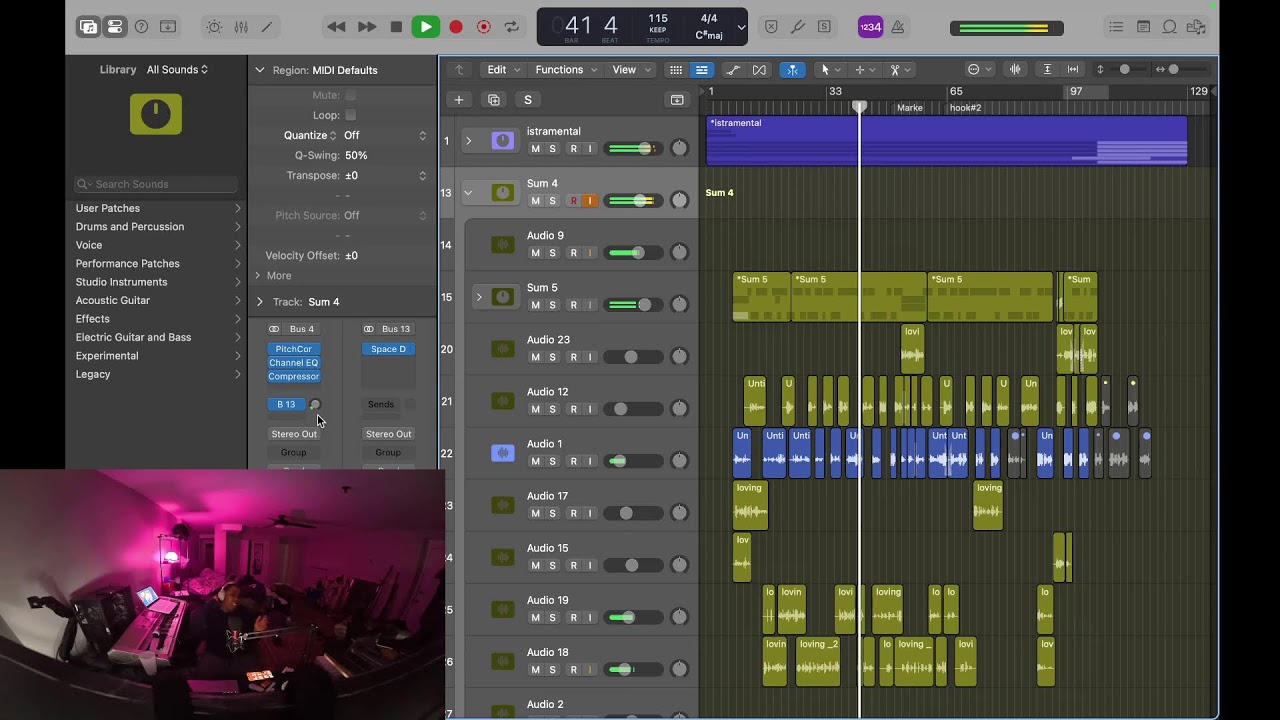
Task: Toggle the Library panel button
Action: click(89, 27)
